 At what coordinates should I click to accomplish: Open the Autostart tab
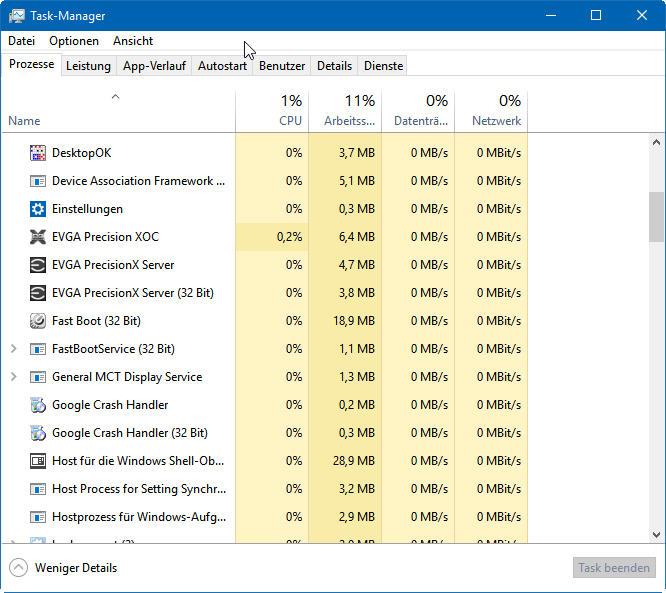point(222,66)
